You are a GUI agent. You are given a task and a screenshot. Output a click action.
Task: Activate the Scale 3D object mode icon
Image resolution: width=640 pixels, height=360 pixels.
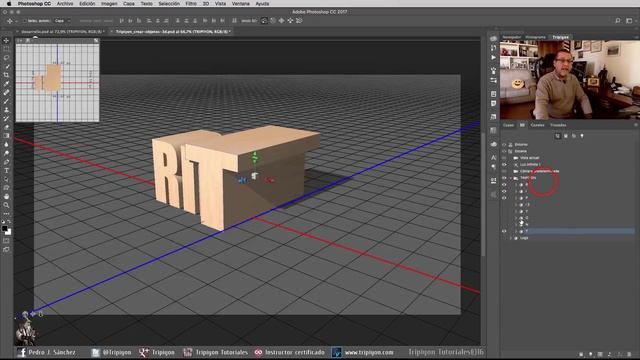pyautogui.click(x=299, y=20)
